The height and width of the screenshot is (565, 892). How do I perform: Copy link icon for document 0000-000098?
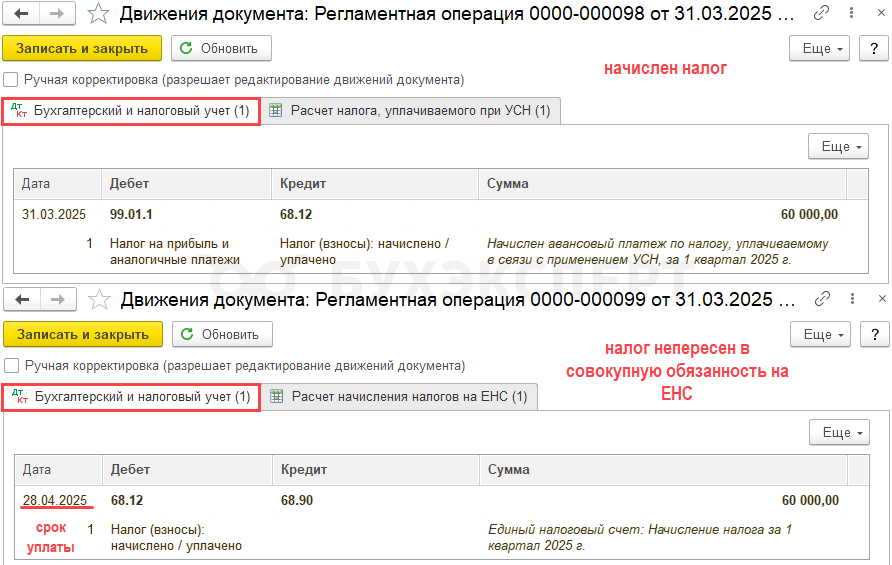(821, 13)
